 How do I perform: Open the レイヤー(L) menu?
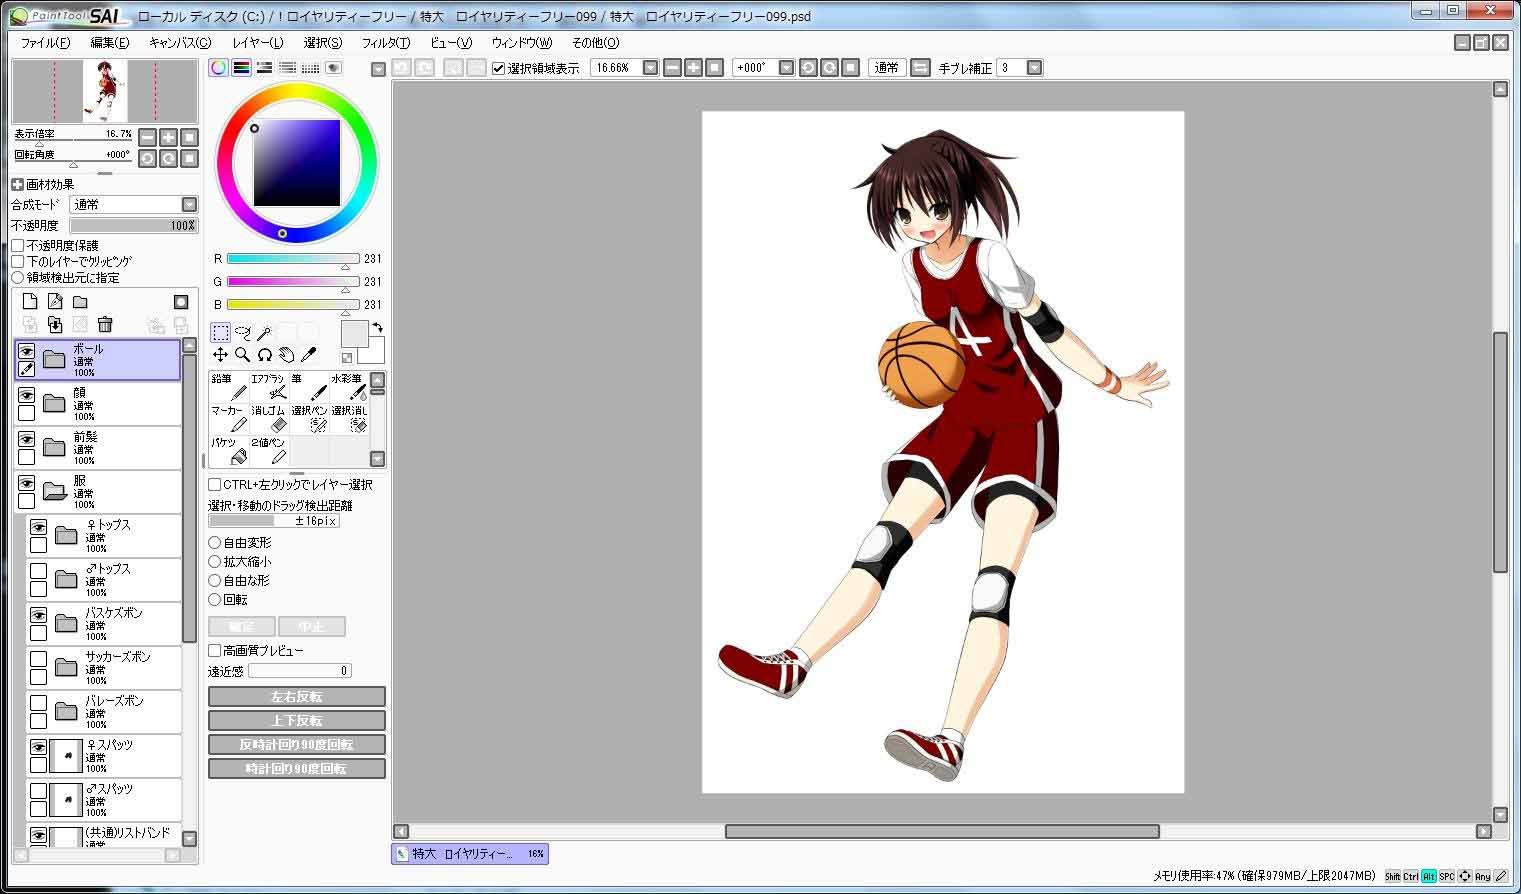click(x=257, y=43)
